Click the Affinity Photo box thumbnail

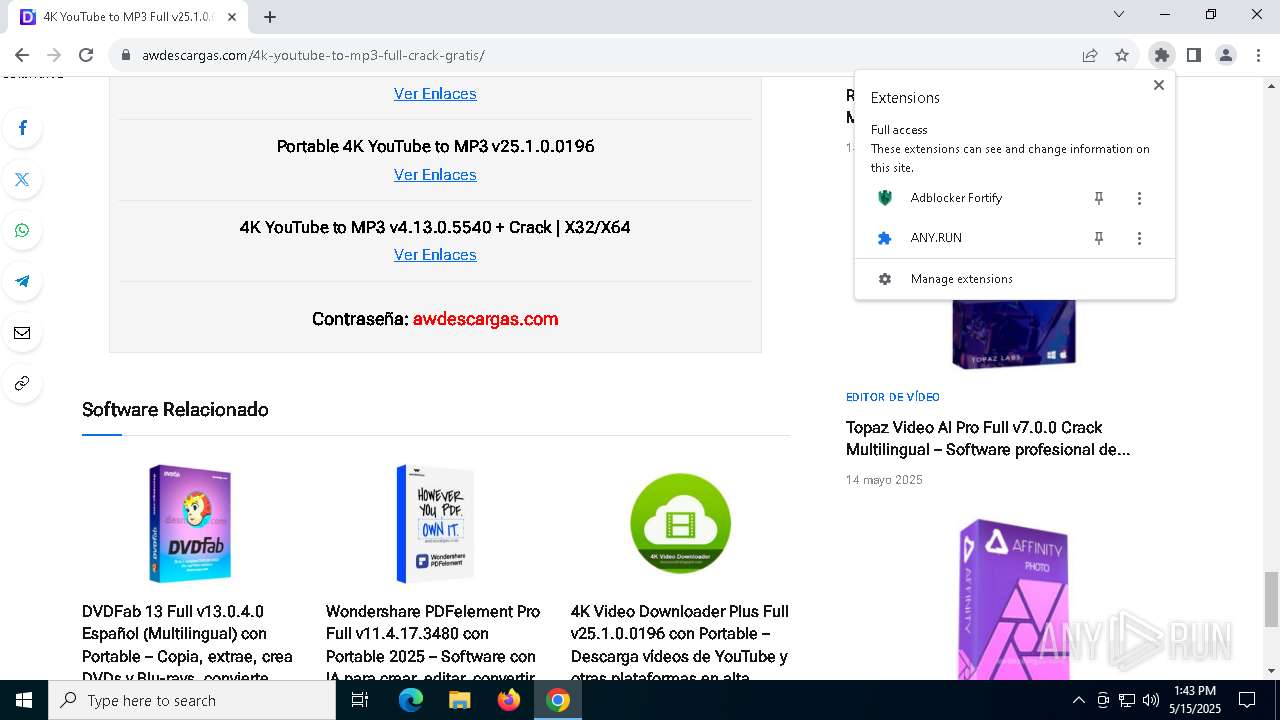[1013, 600]
